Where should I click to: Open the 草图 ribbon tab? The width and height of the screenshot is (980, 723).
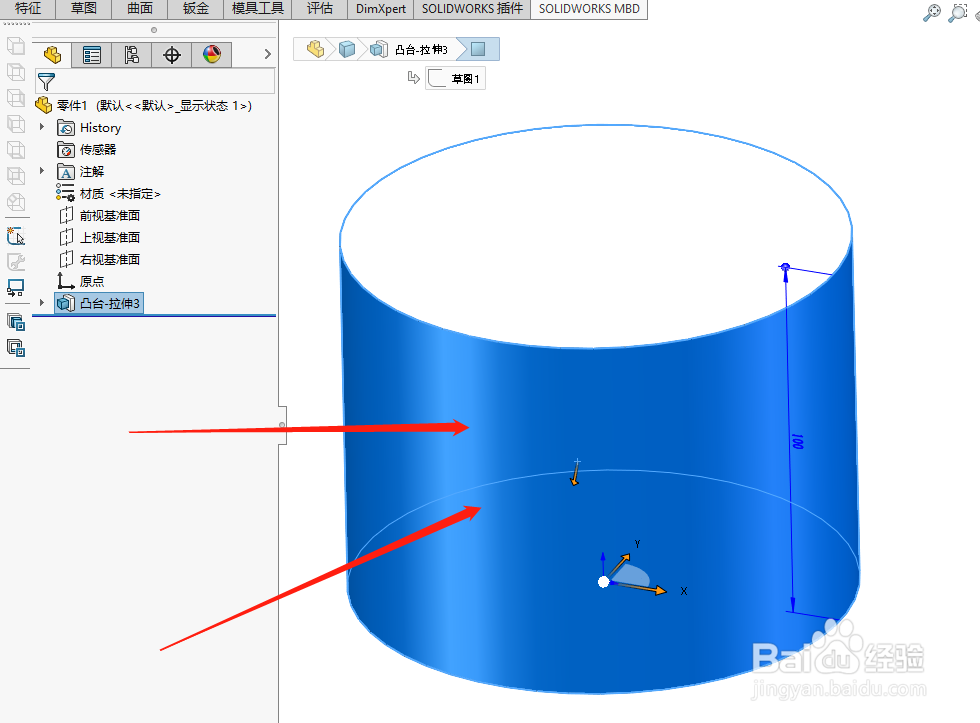click(x=84, y=9)
